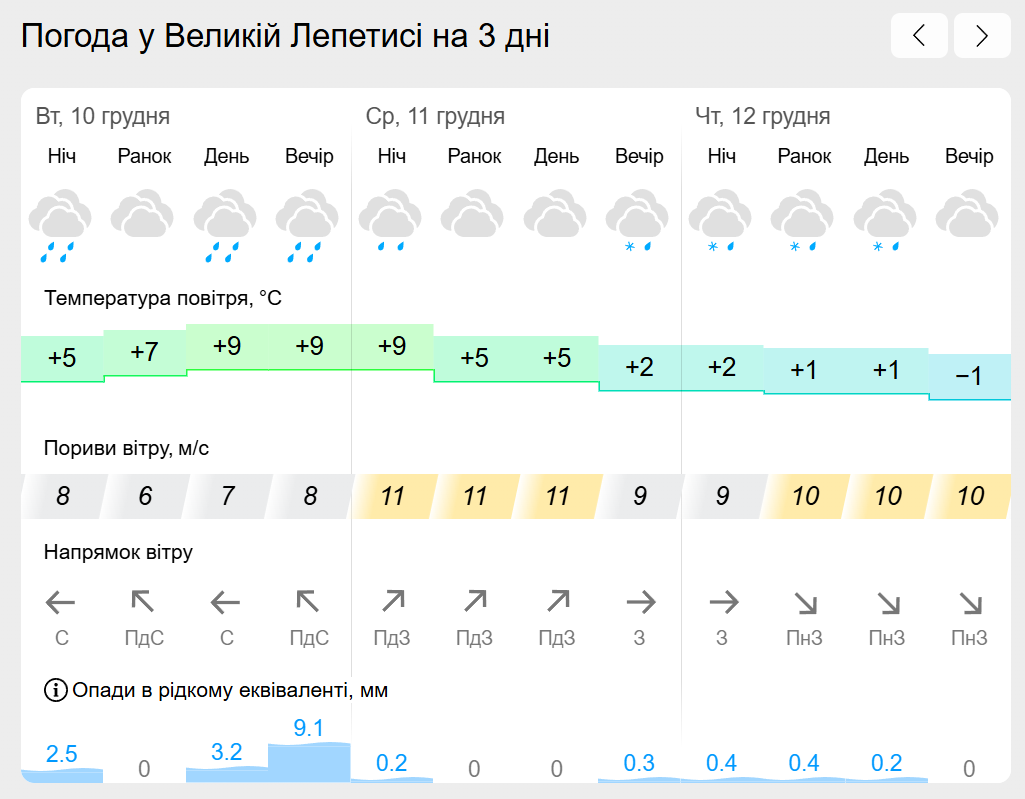The height and width of the screenshot is (799, 1025).
Task: Click southeast wind arrow for Tuesday morning
Action: [x=143, y=601]
